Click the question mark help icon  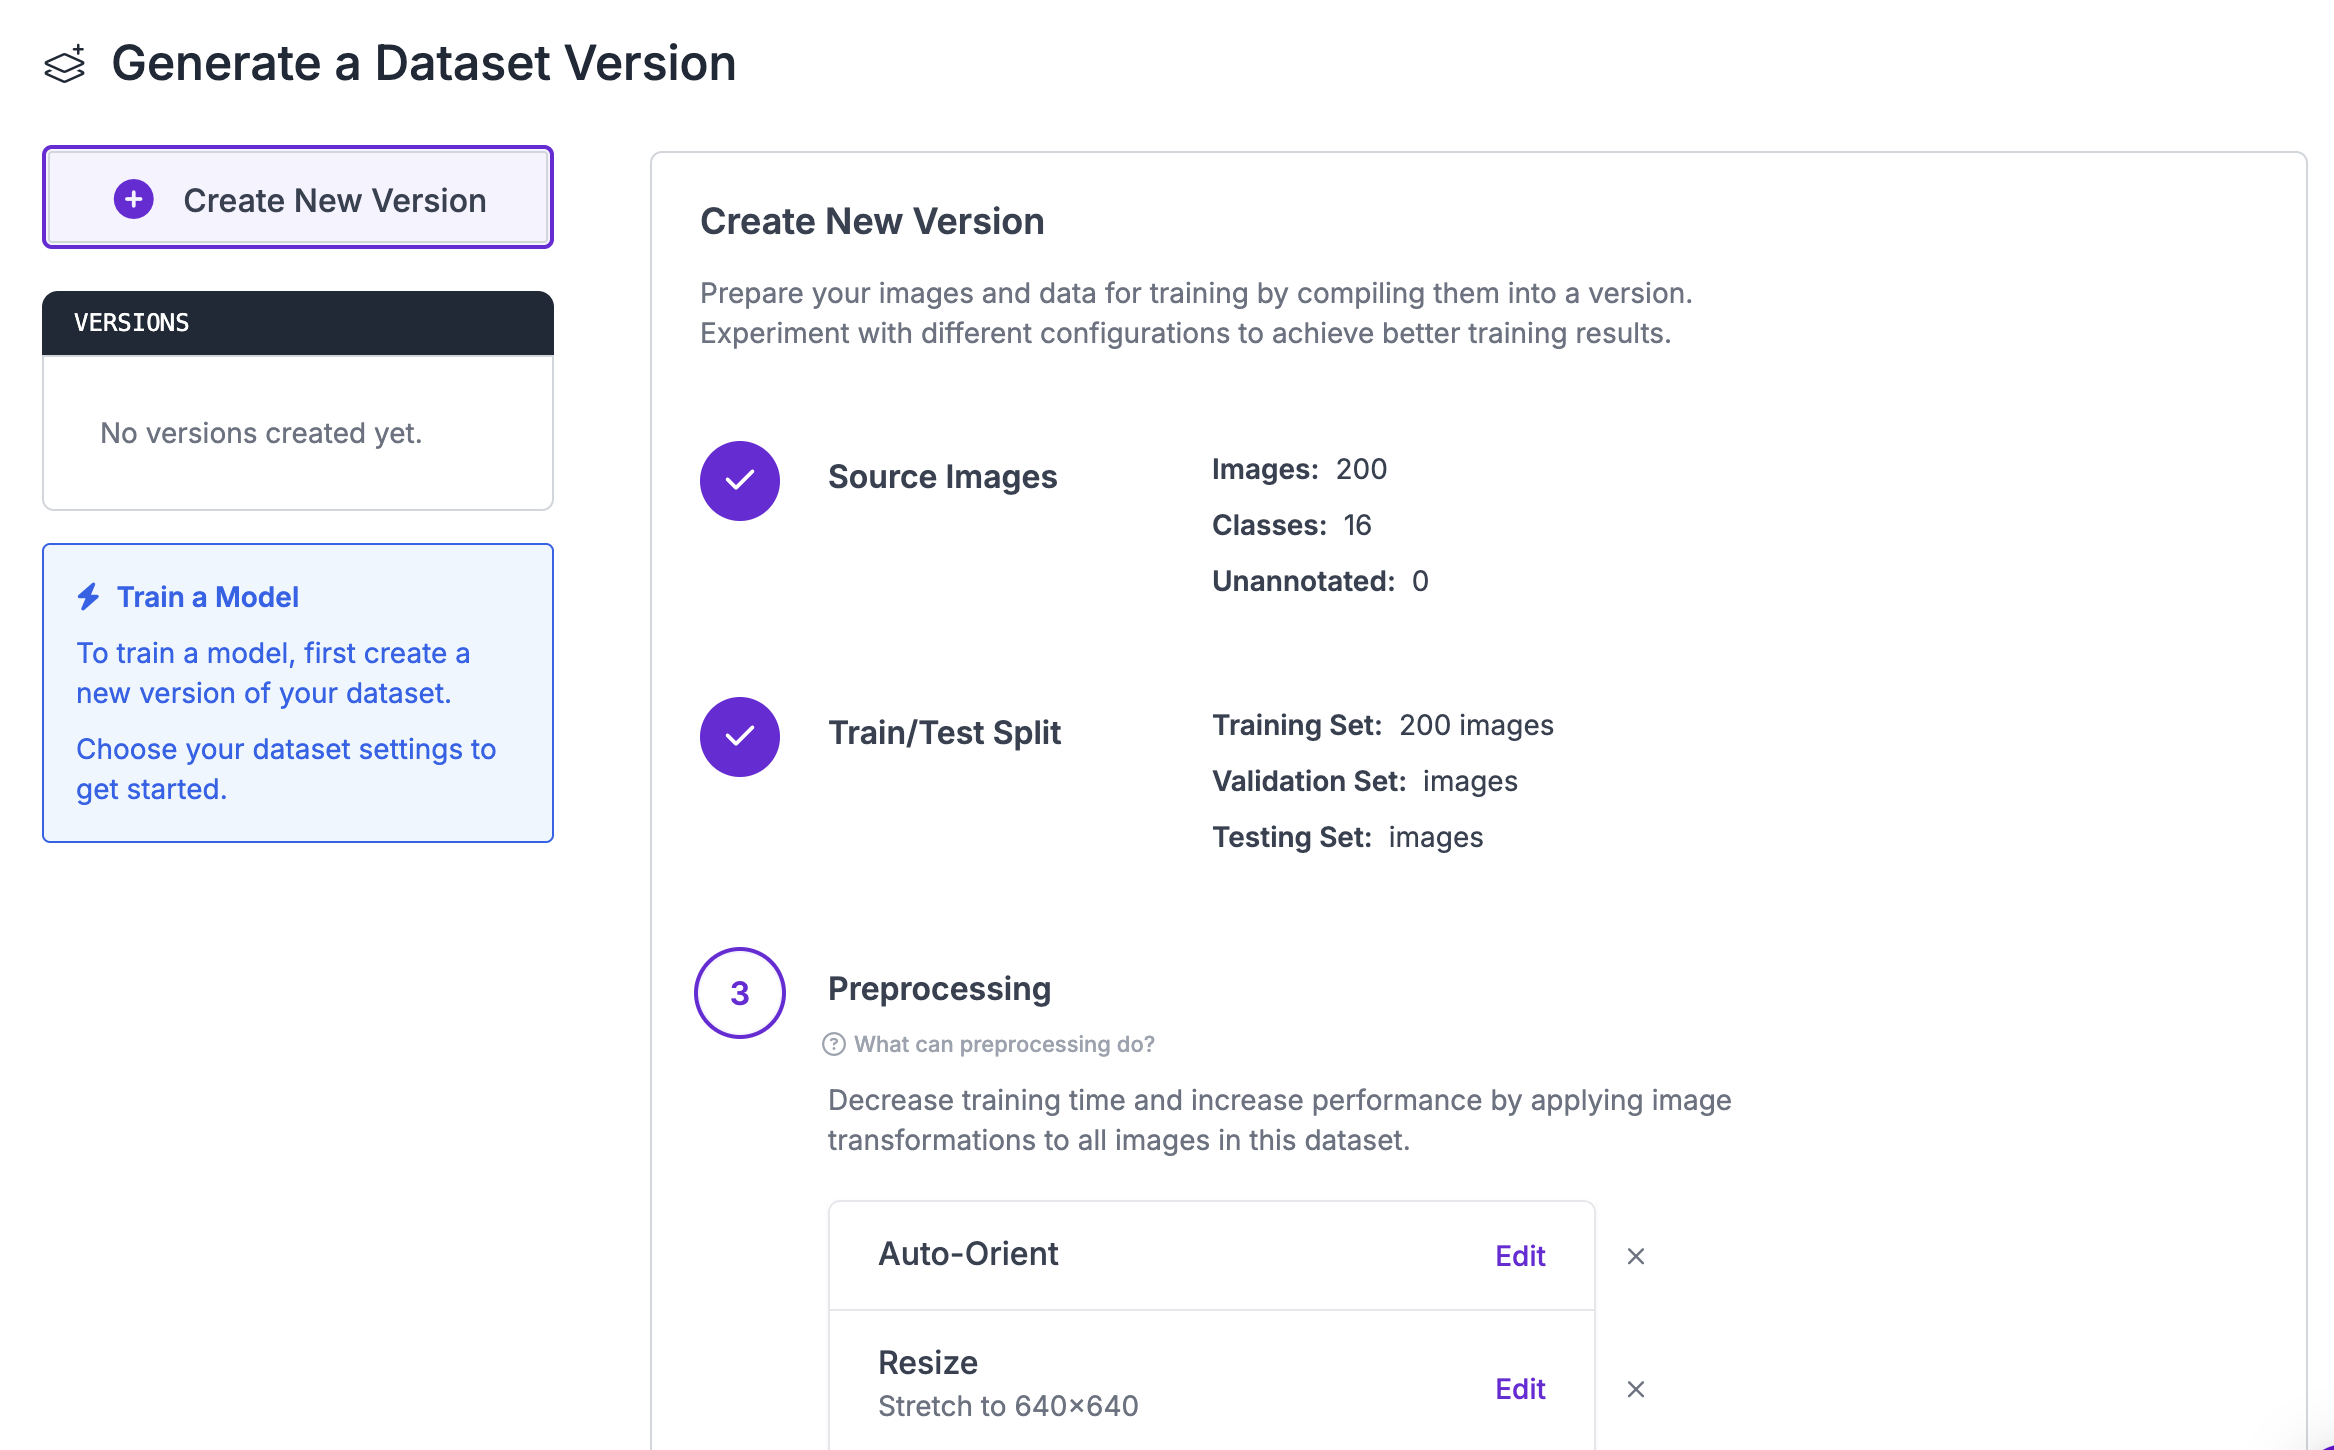point(833,1044)
